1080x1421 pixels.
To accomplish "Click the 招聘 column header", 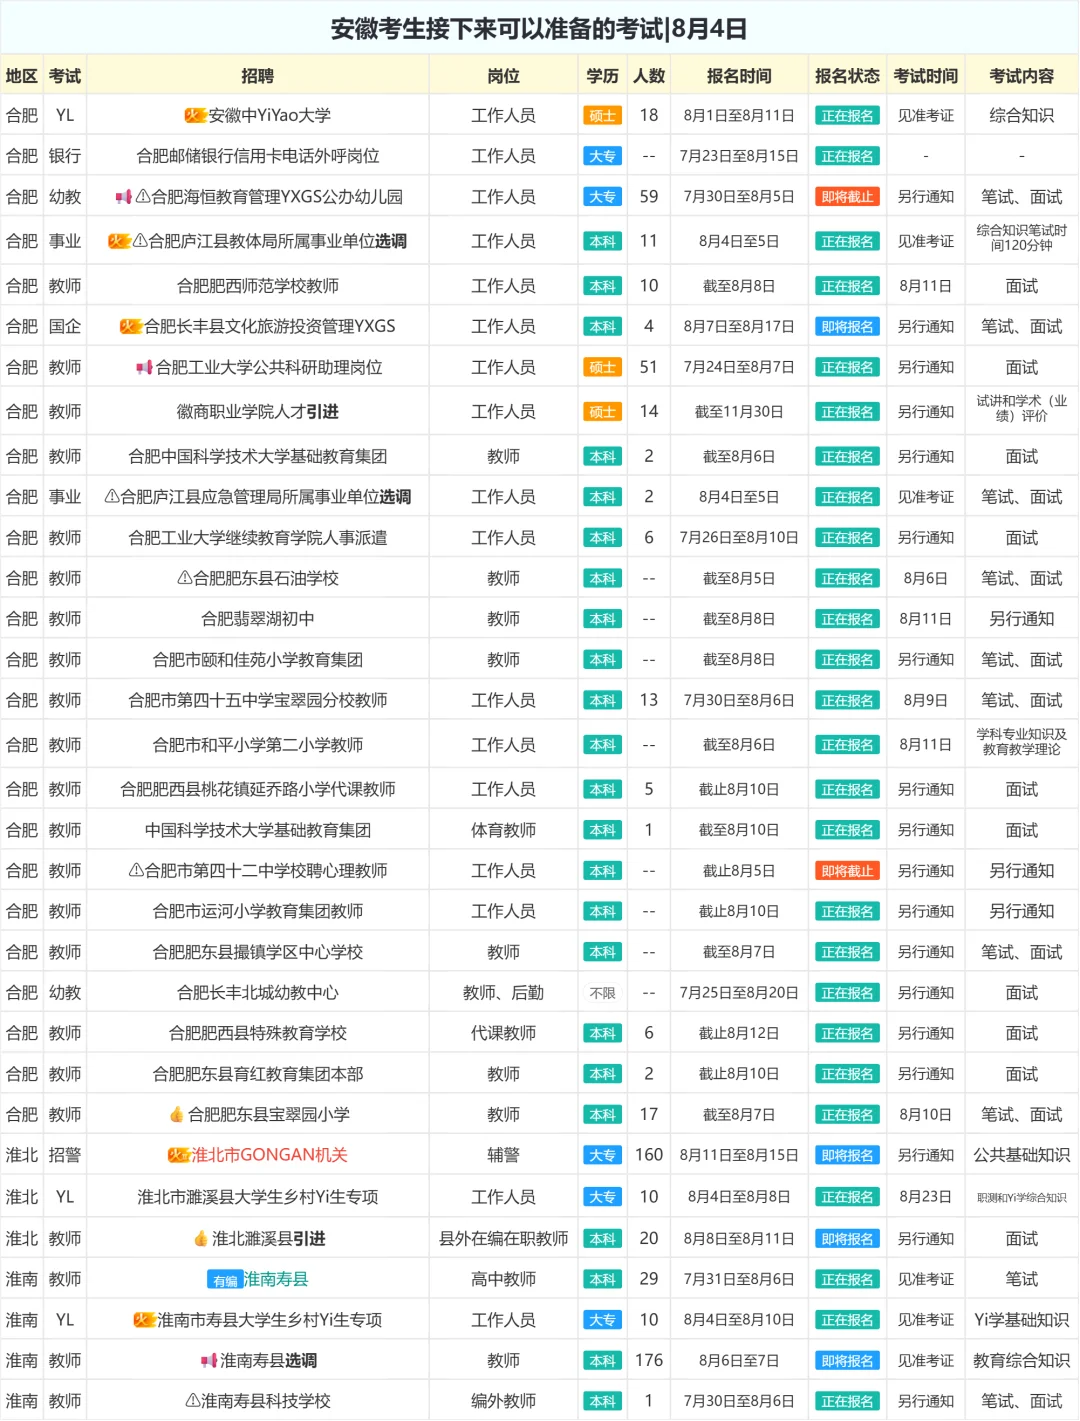I will tap(258, 76).
